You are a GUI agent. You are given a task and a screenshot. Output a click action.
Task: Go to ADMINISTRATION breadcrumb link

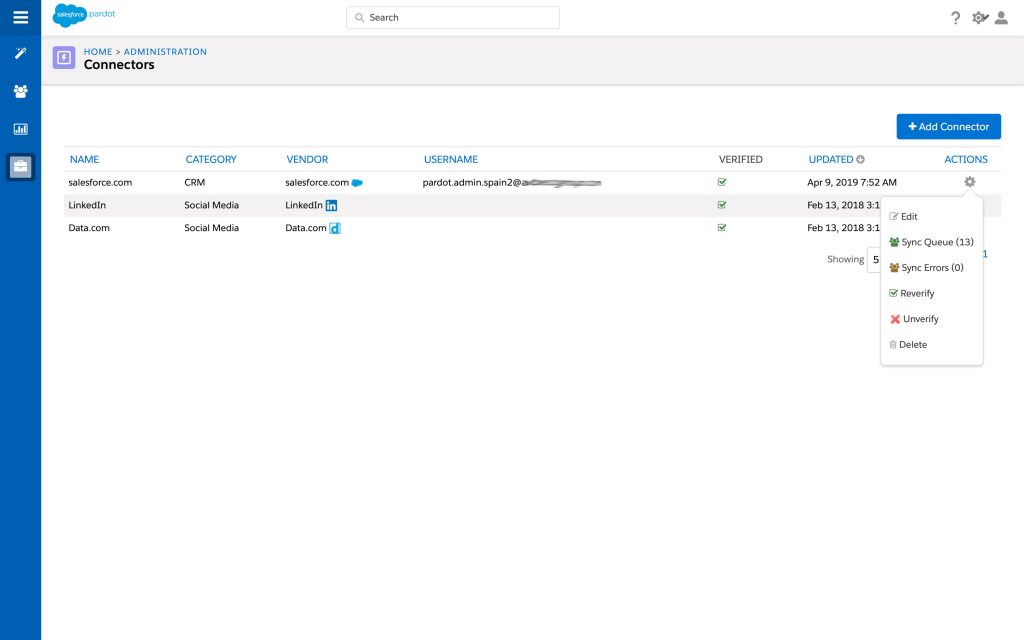click(x=165, y=52)
